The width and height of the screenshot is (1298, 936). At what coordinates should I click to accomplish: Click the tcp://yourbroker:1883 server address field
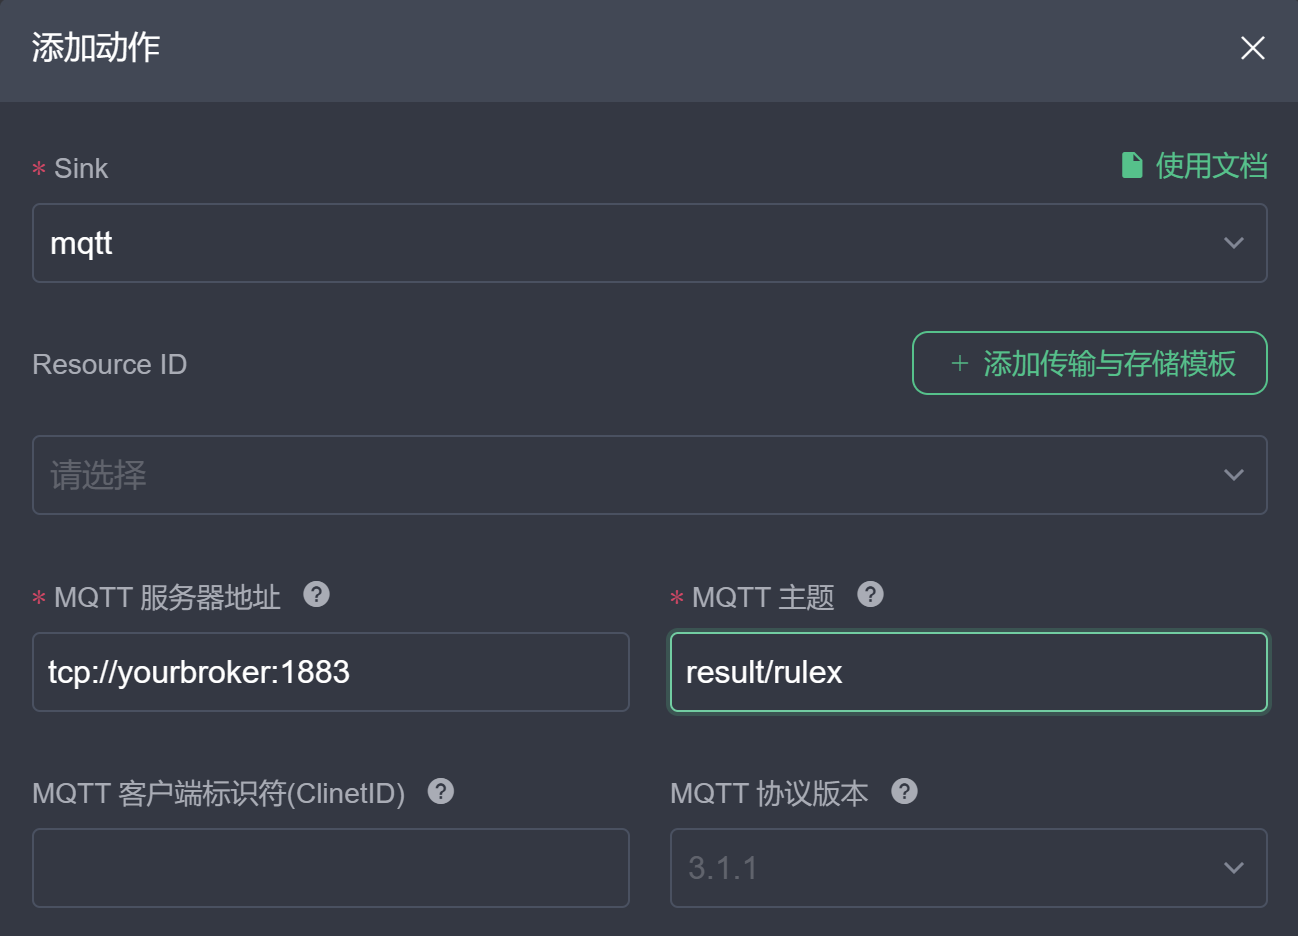point(331,672)
